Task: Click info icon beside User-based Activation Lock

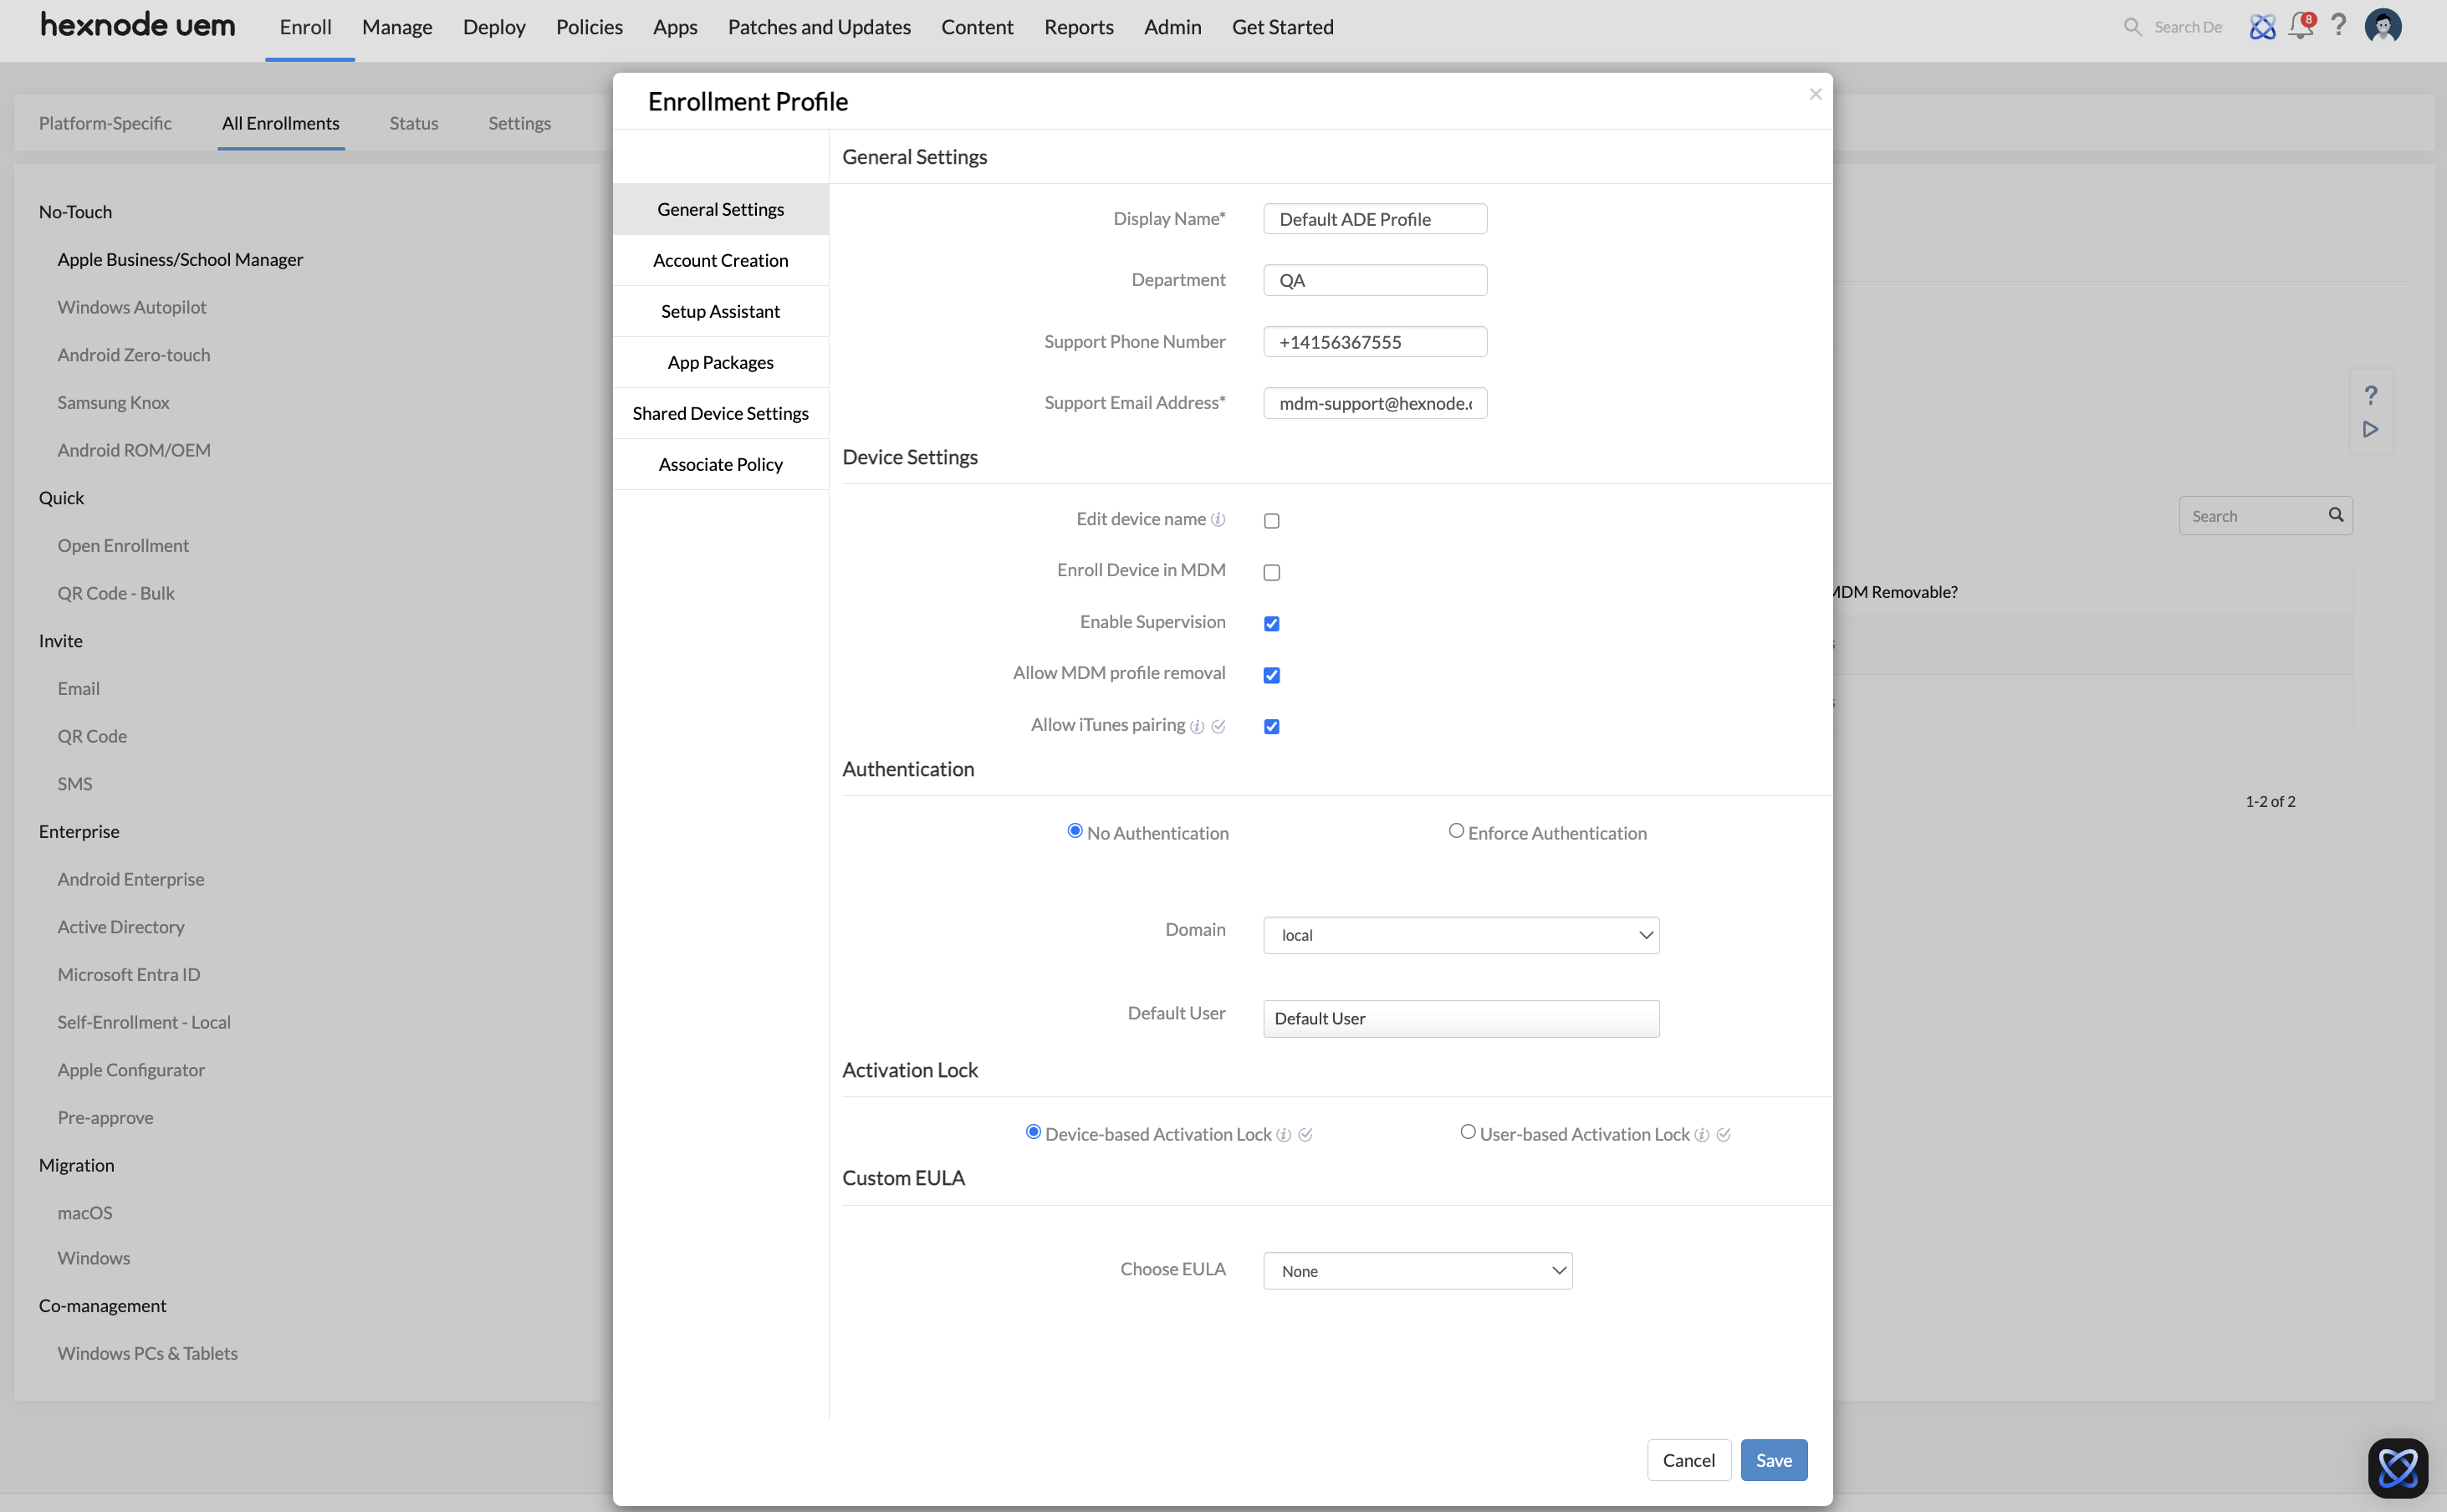Action: point(1702,1135)
